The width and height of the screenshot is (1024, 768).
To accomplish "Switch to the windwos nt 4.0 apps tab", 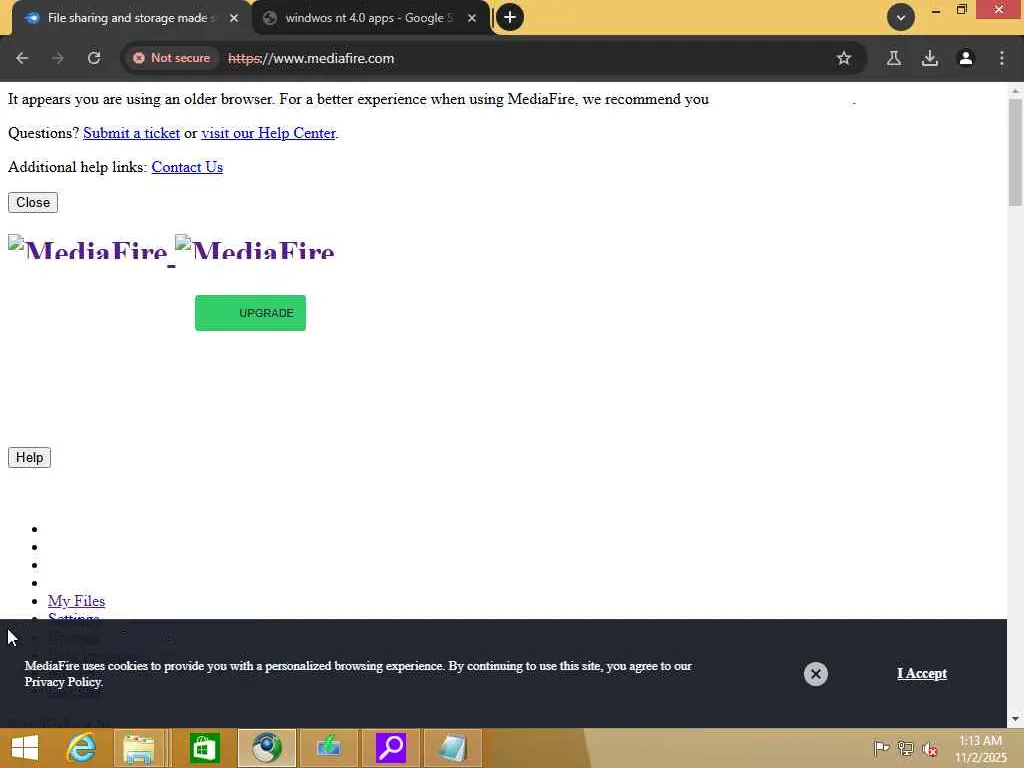I will point(369,18).
